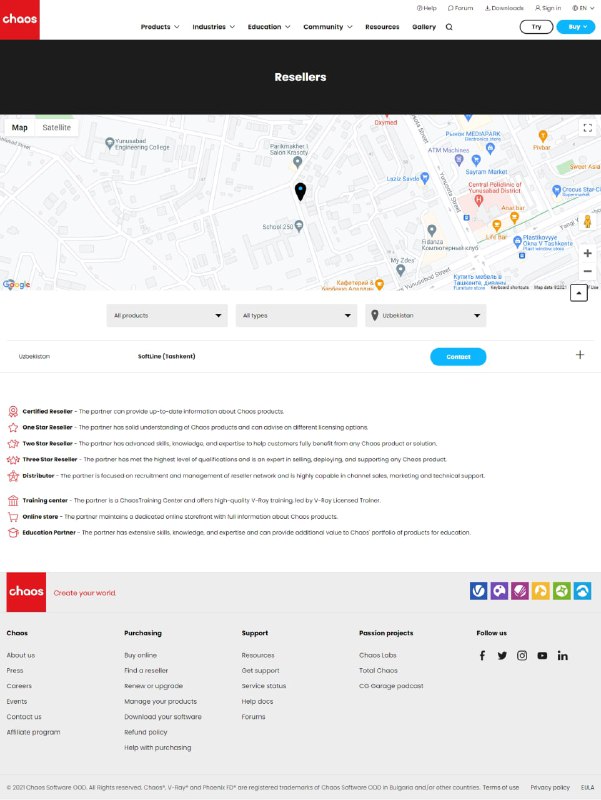
Task: Open the Terms of use link
Action: (x=500, y=787)
